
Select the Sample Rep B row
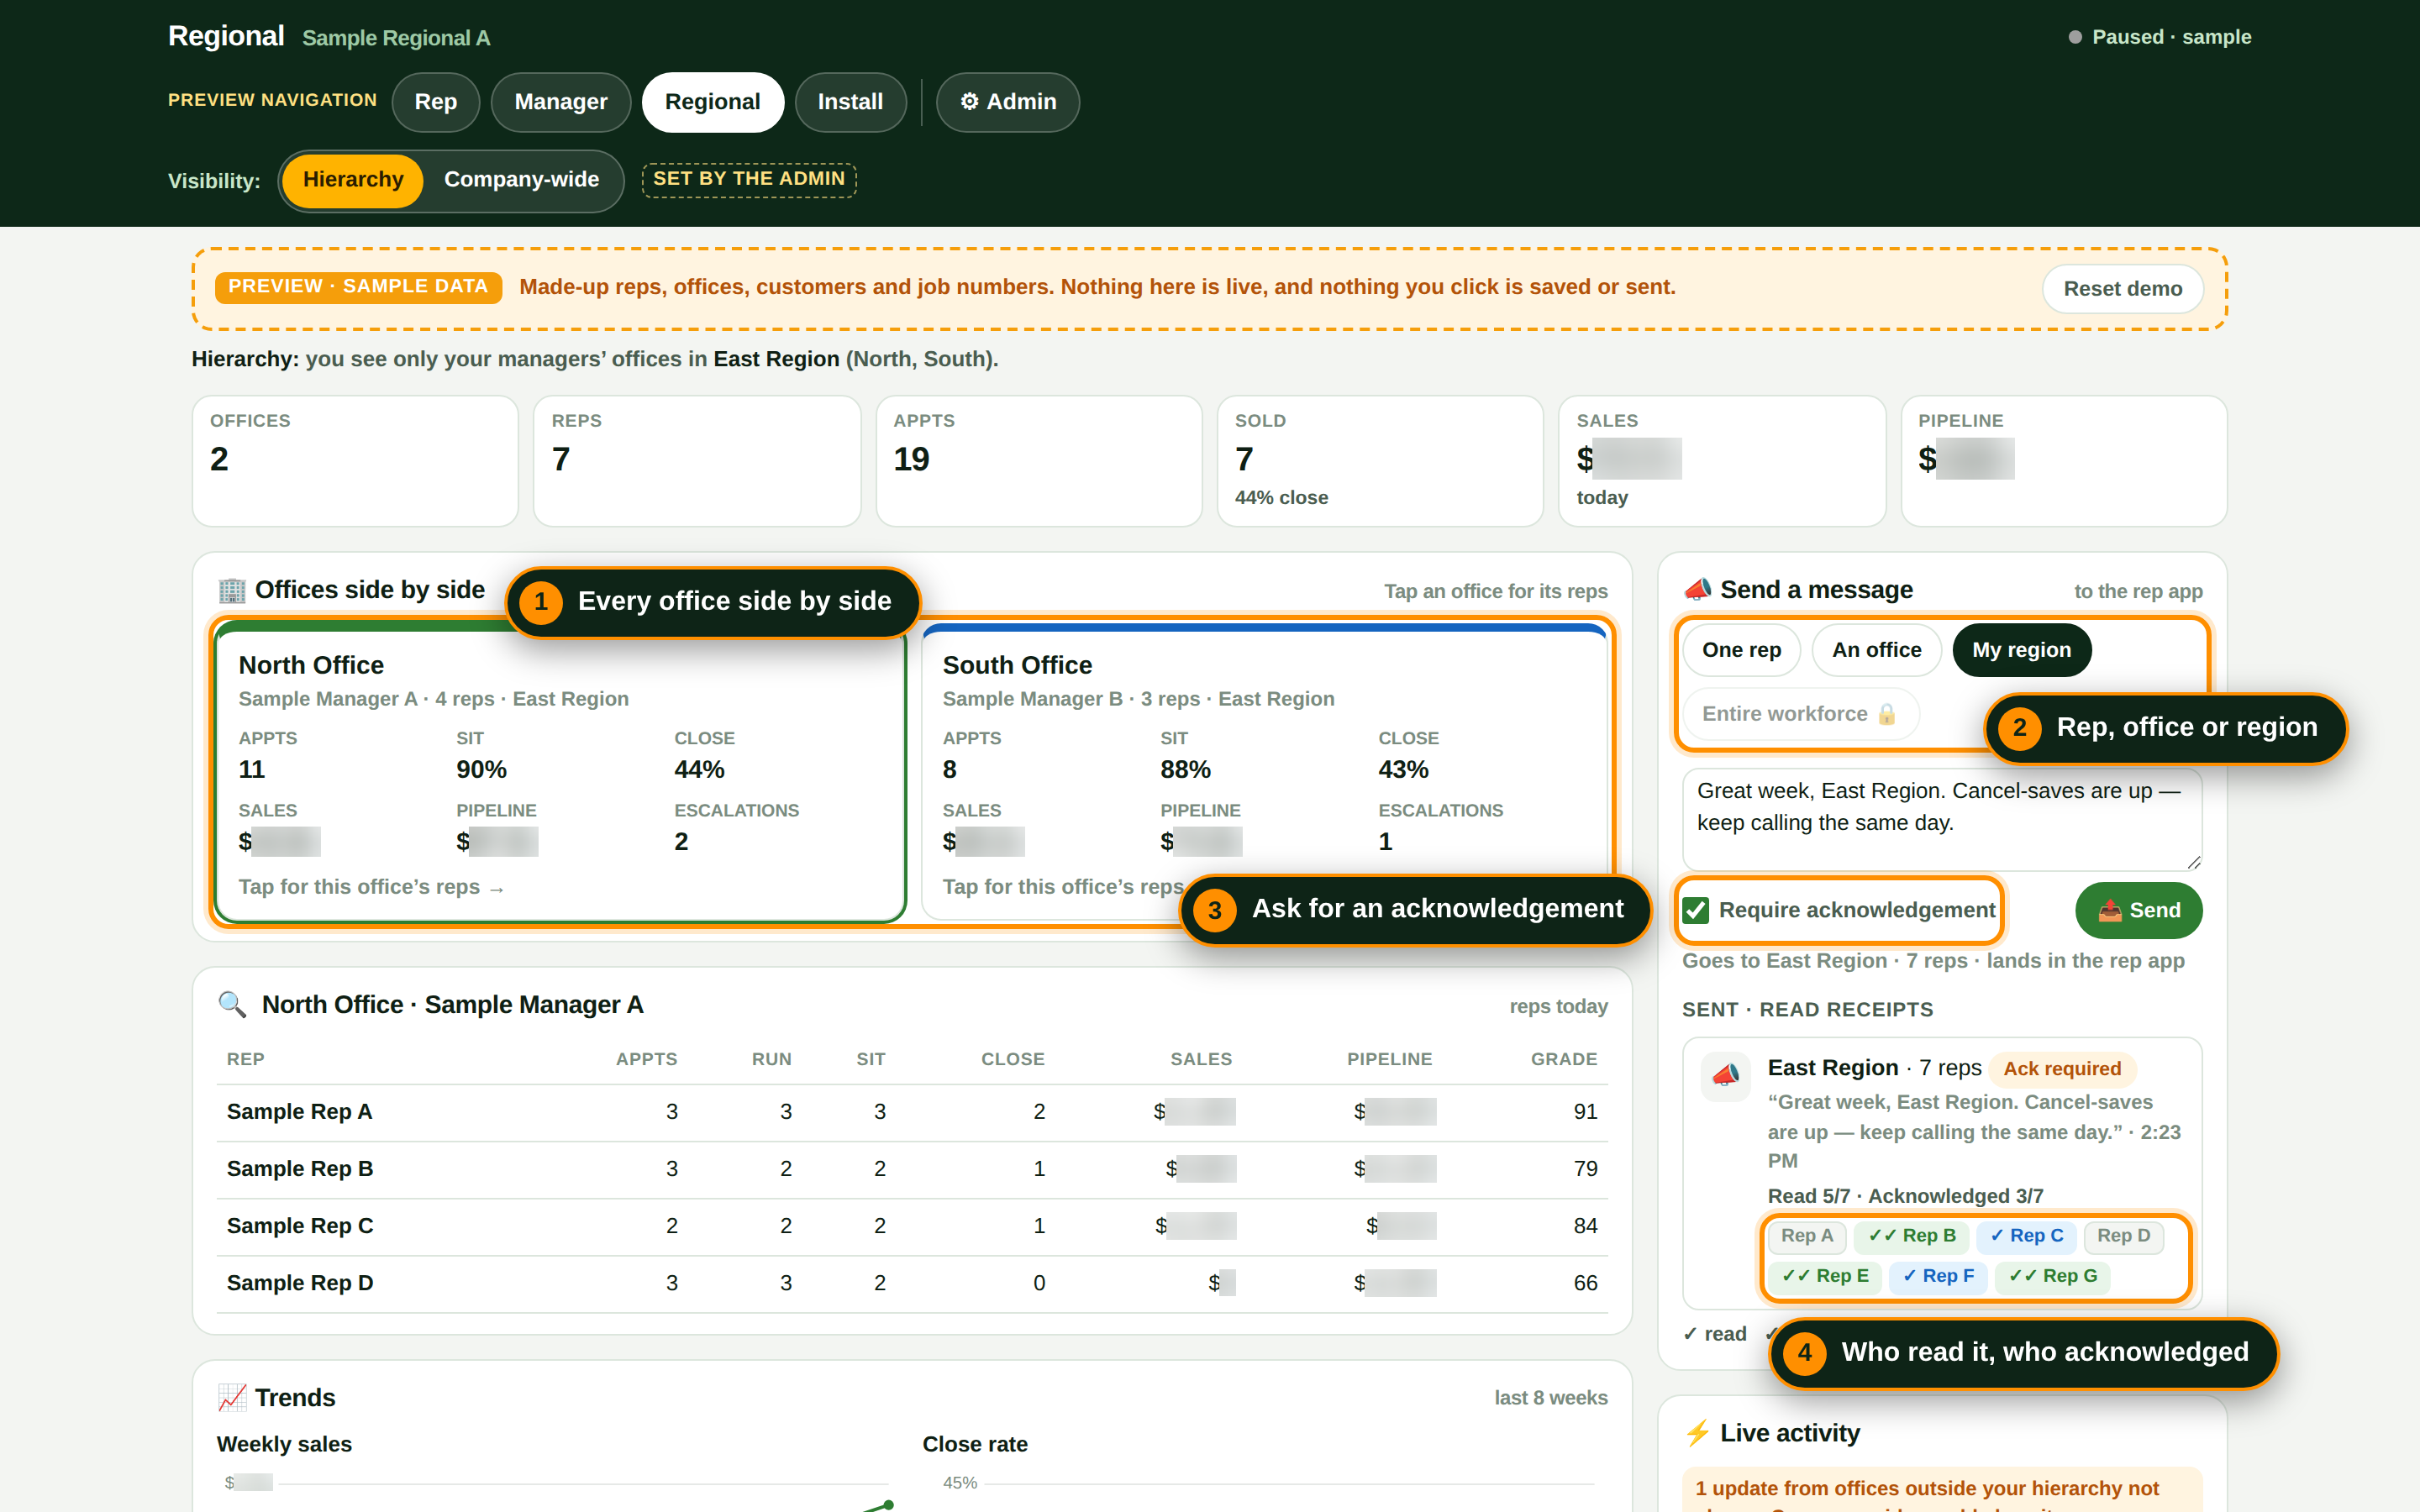tap(911, 1169)
